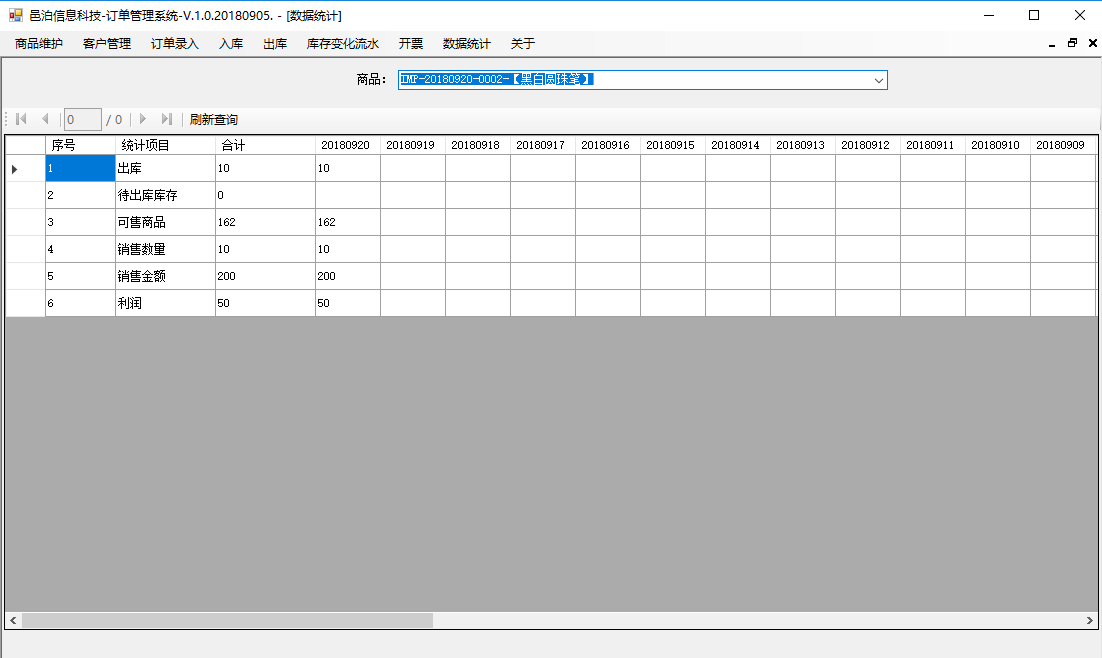The height and width of the screenshot is (658, 1102).
Task: Open the 关于 menu
Action: coord(522,44)
